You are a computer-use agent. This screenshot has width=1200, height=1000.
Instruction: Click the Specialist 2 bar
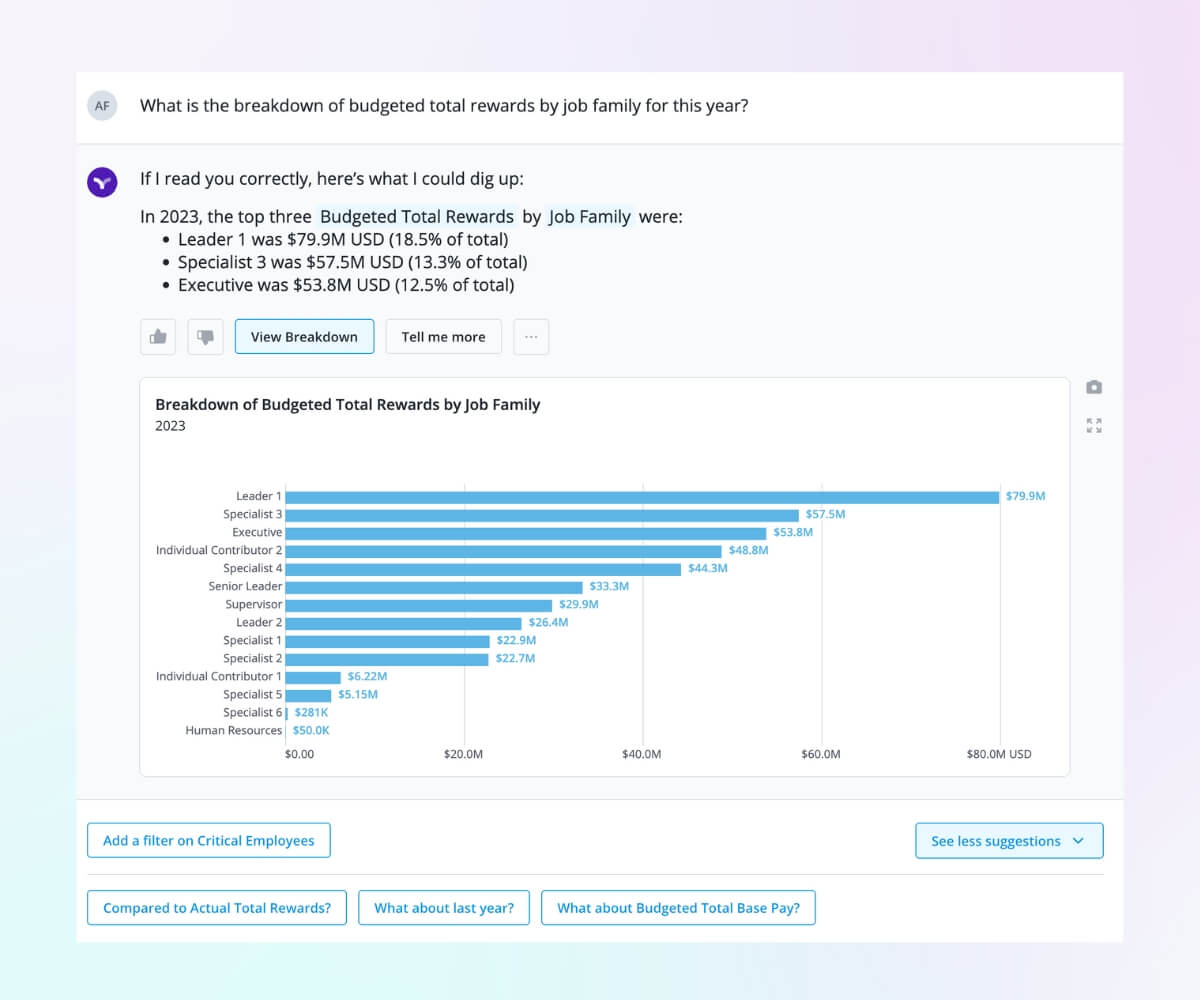(x=387, y=659)
